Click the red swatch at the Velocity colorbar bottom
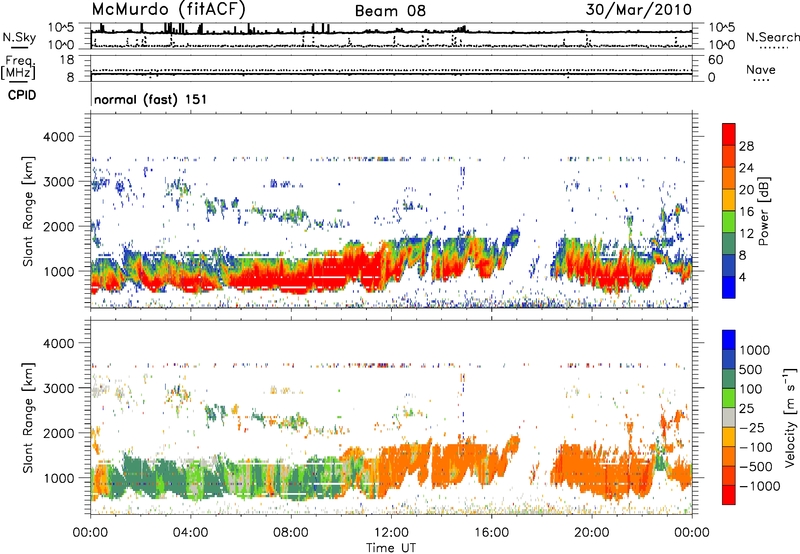The width and height of the screenshot is (800, 554). [729, 496]
